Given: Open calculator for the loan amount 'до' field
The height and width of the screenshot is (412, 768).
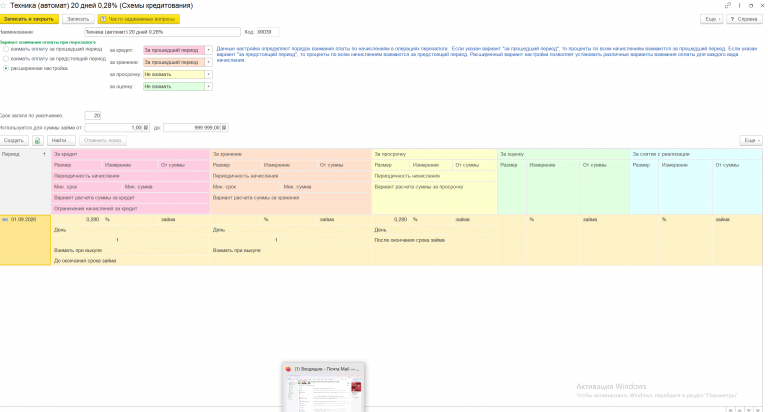Looking at the screenshot, I should tap(224, 128).
